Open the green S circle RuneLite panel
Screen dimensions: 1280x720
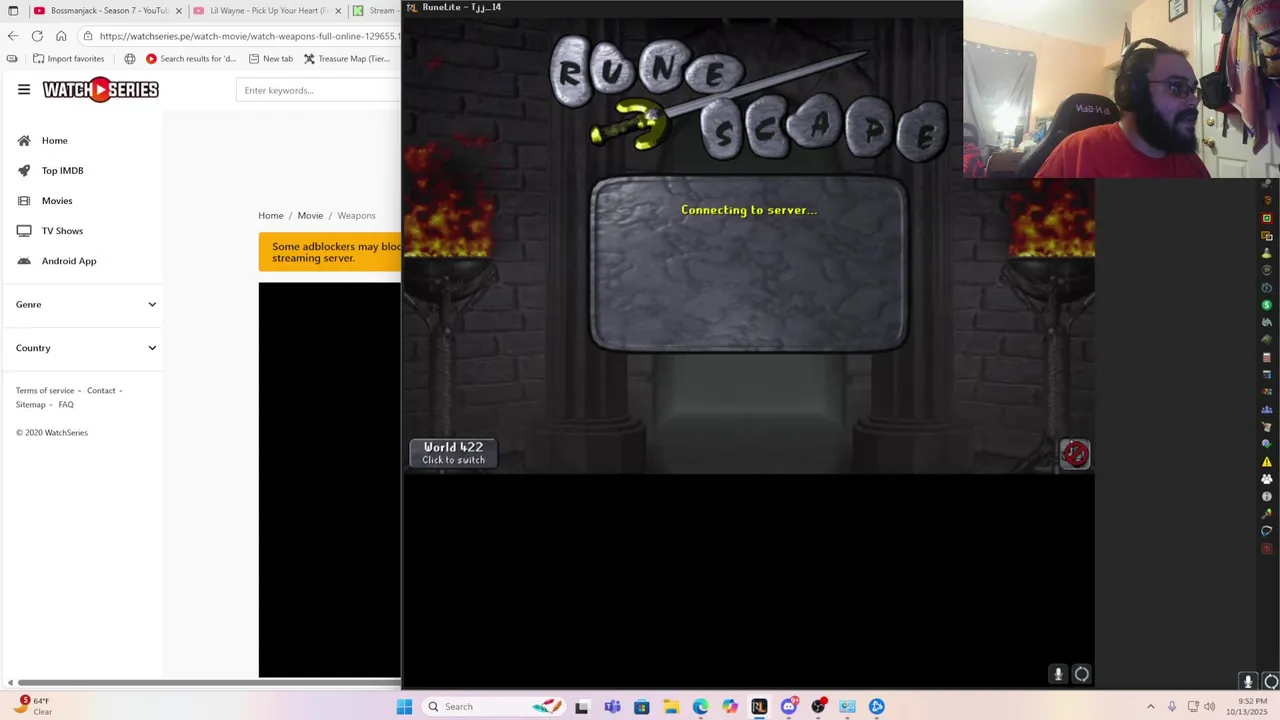(1267, 305)
